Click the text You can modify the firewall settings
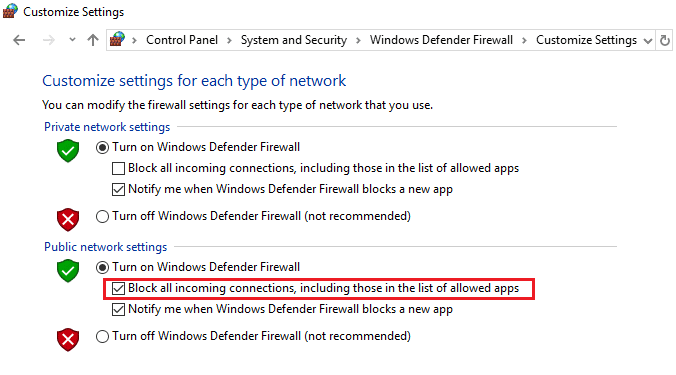The image size is (676, 375). (237, 105)
